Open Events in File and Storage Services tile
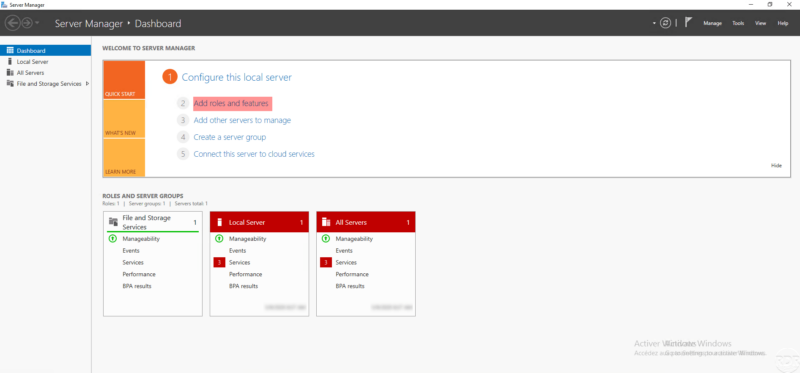This screenshot has width=800, height=373. coord(131,251)
